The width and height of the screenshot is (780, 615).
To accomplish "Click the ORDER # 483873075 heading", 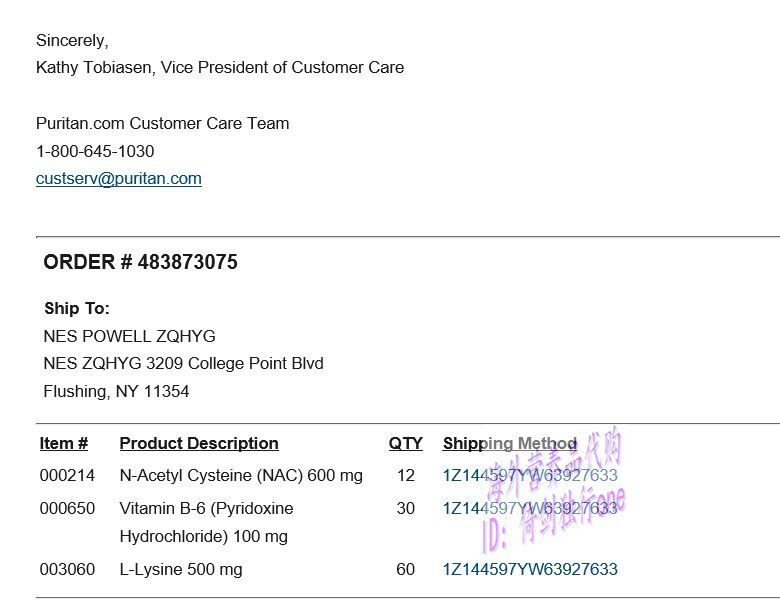I will point(140,262).
